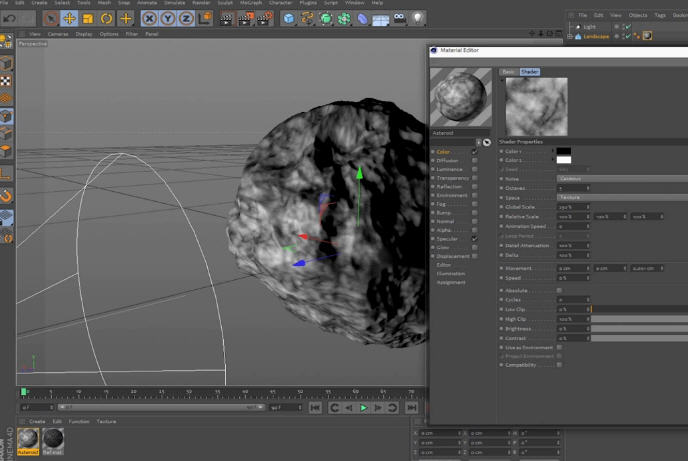Click the Render View clapperboard icon
This screenshot has width=688, height=461.
click(x=226, y=19)
